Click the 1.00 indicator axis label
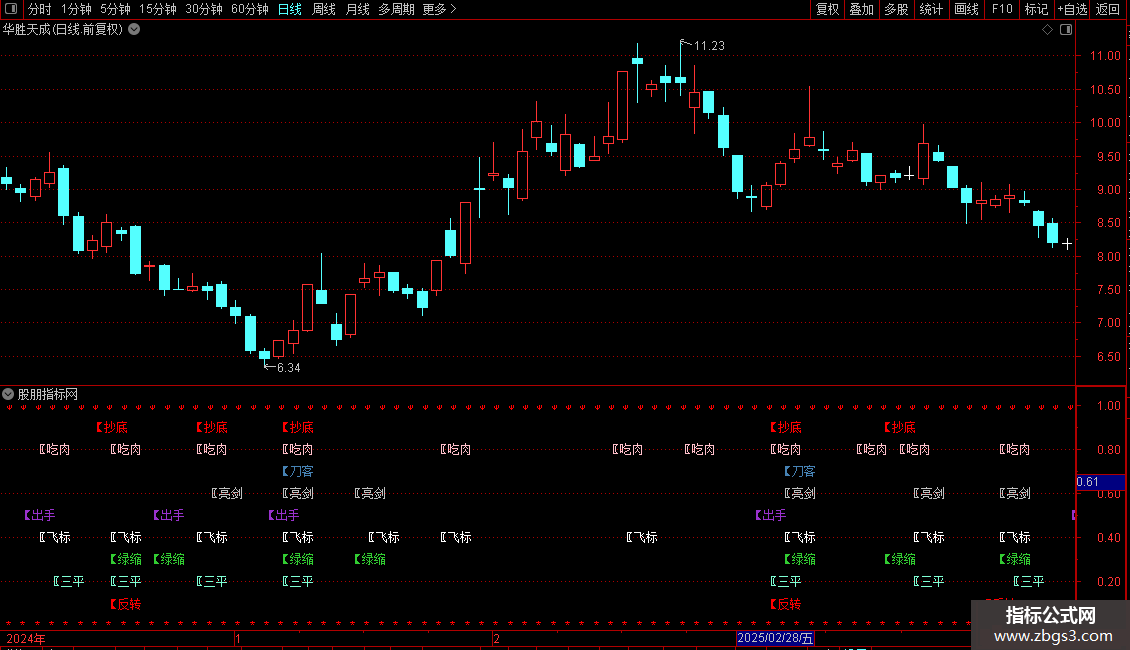1130x650 pixels. pyautogui.click(x=1108, y=406)
